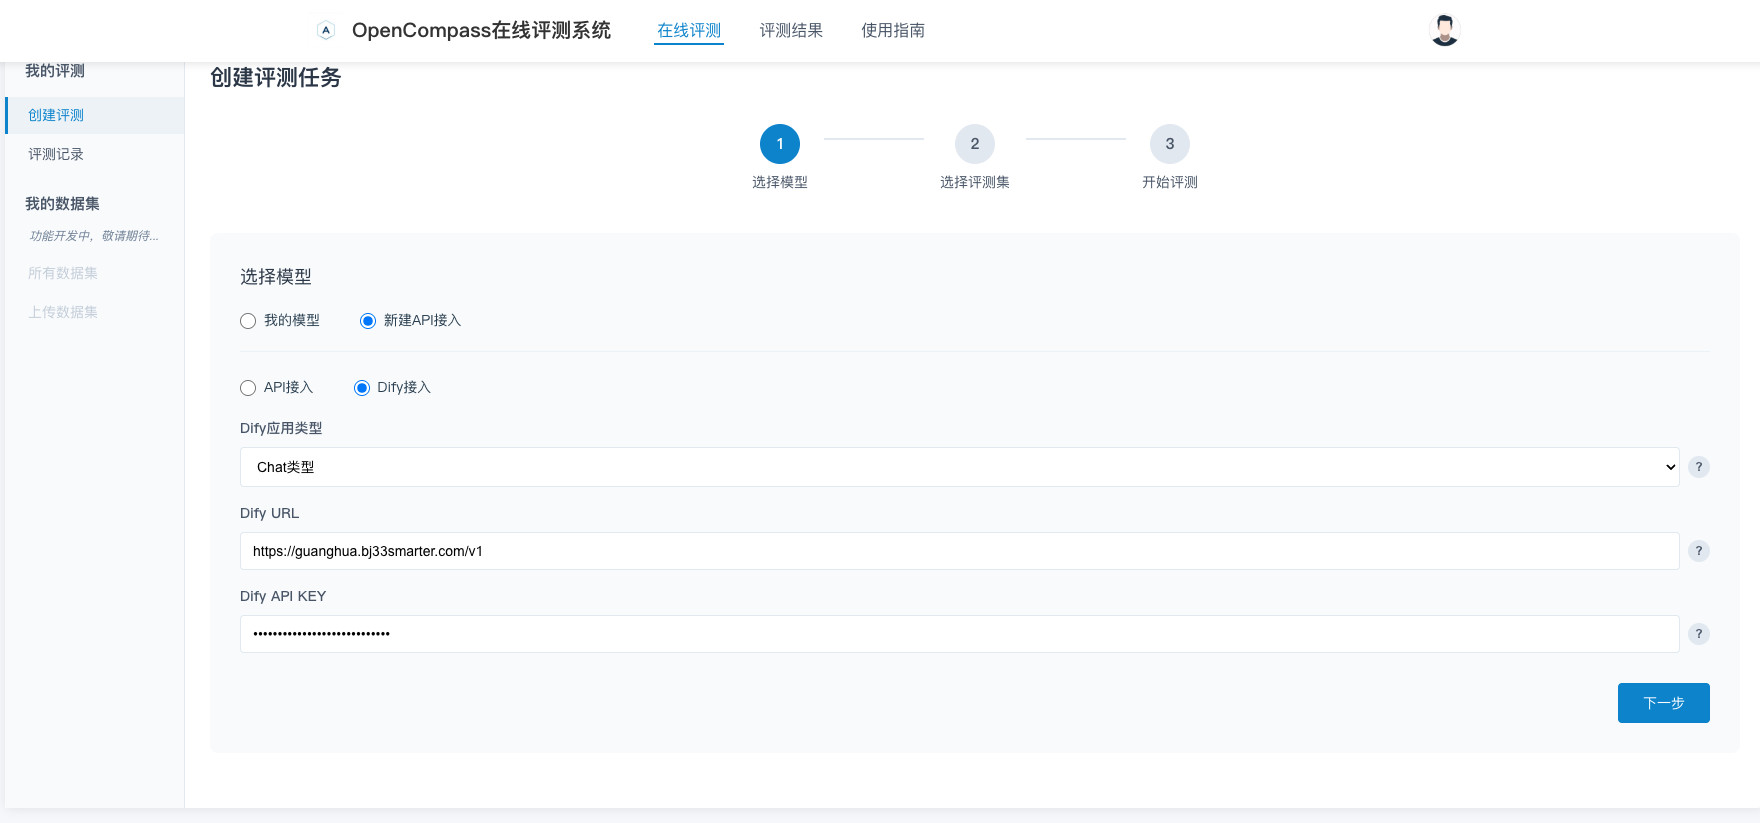The image size is (1760, 823).
Task: Switch to 使用指南 tab
Action: [x=893, y=30]
